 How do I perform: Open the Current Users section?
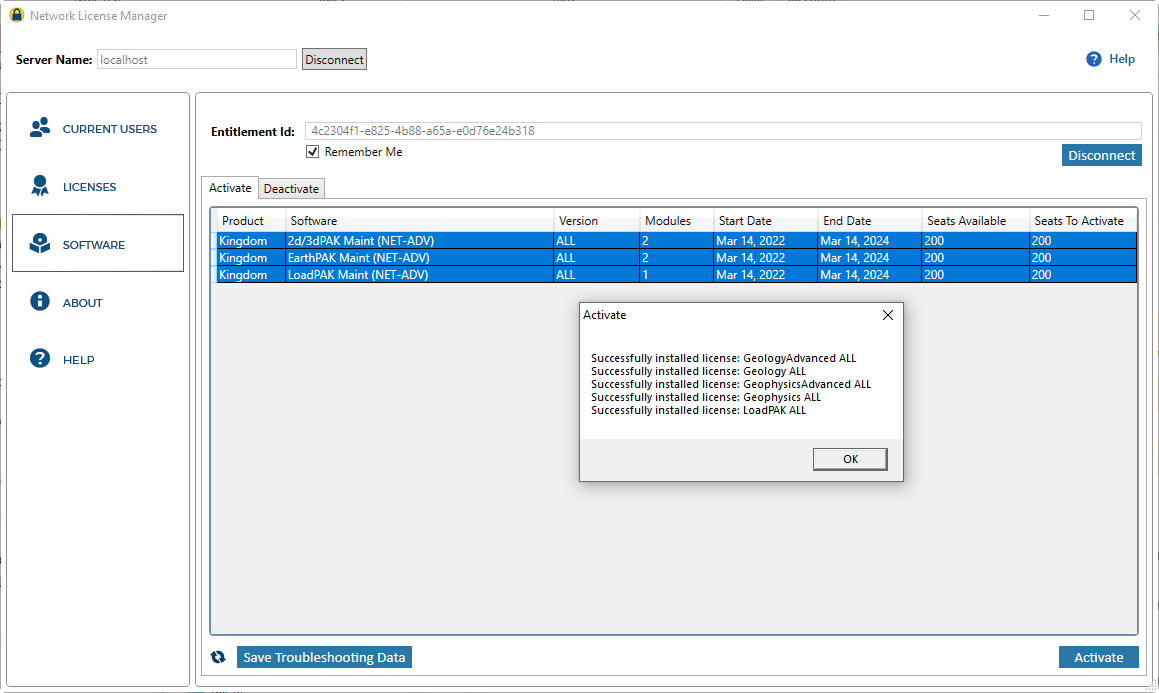(98, 129)
